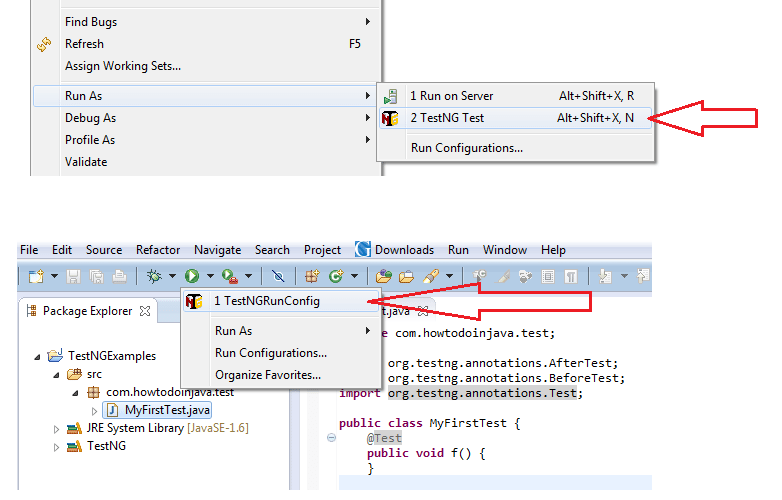The width and height of the screenshot is (782, 500).
Task: Click the Save toolbar icon
Action: coord(73,276)
